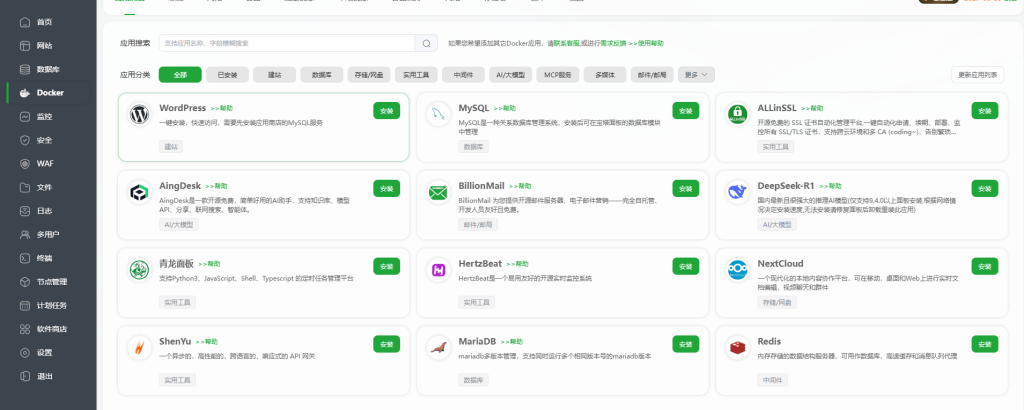Open the WordPress >>帮助 link

pos(221,108)
